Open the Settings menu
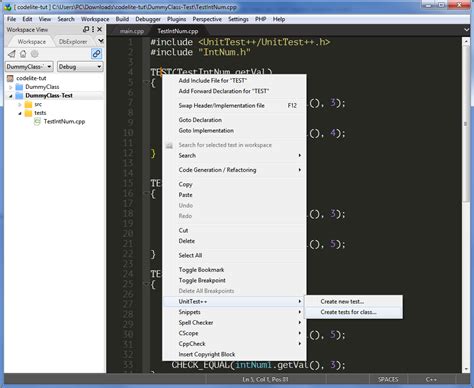The height and width of the screenshot is (388, 474). pos(238,19)
